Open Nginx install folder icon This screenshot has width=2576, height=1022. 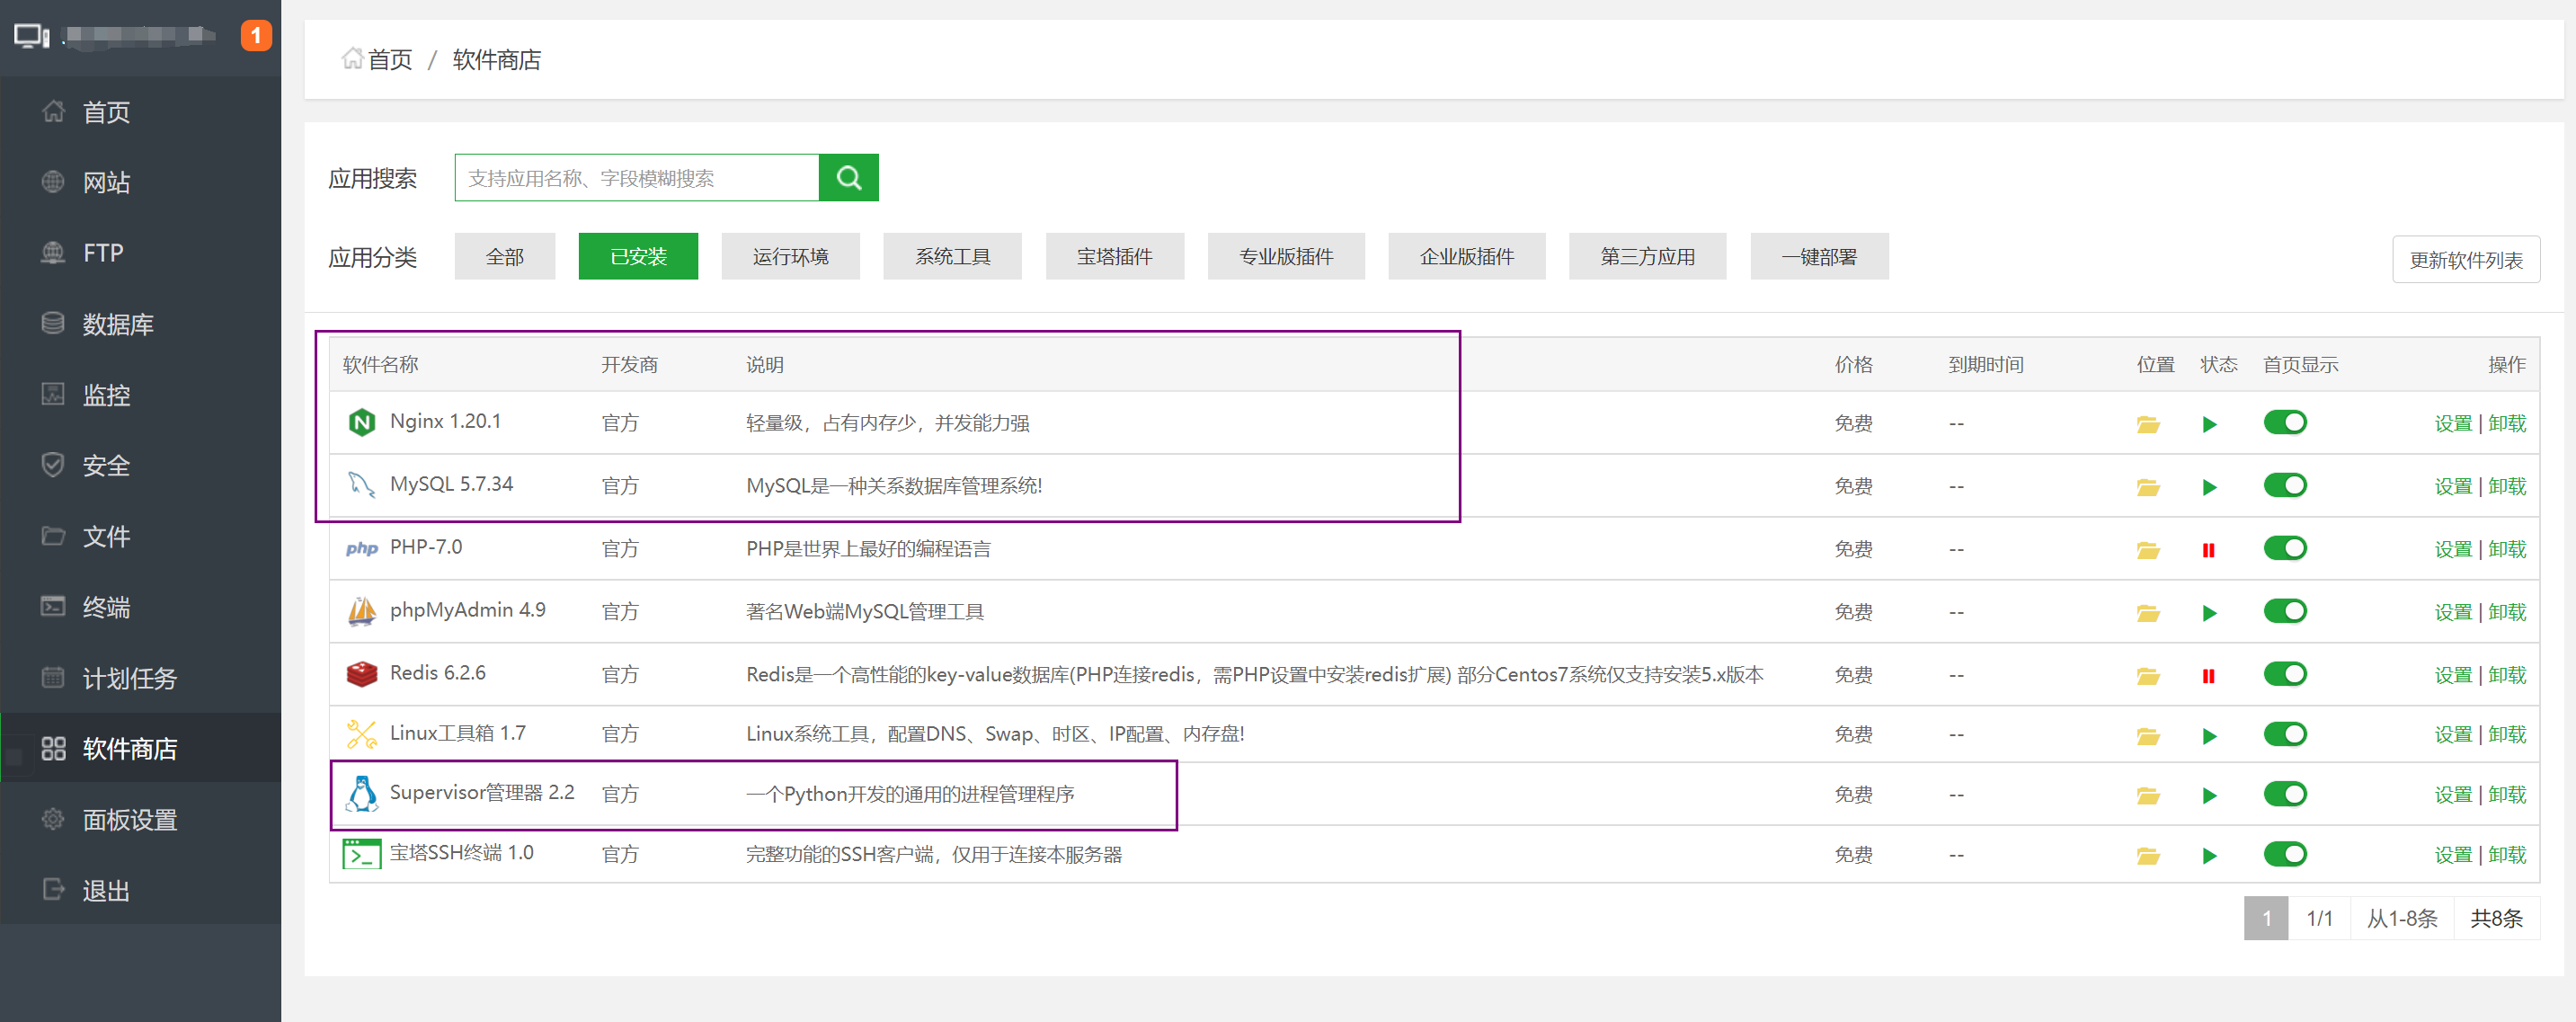tap(2147, 424)
